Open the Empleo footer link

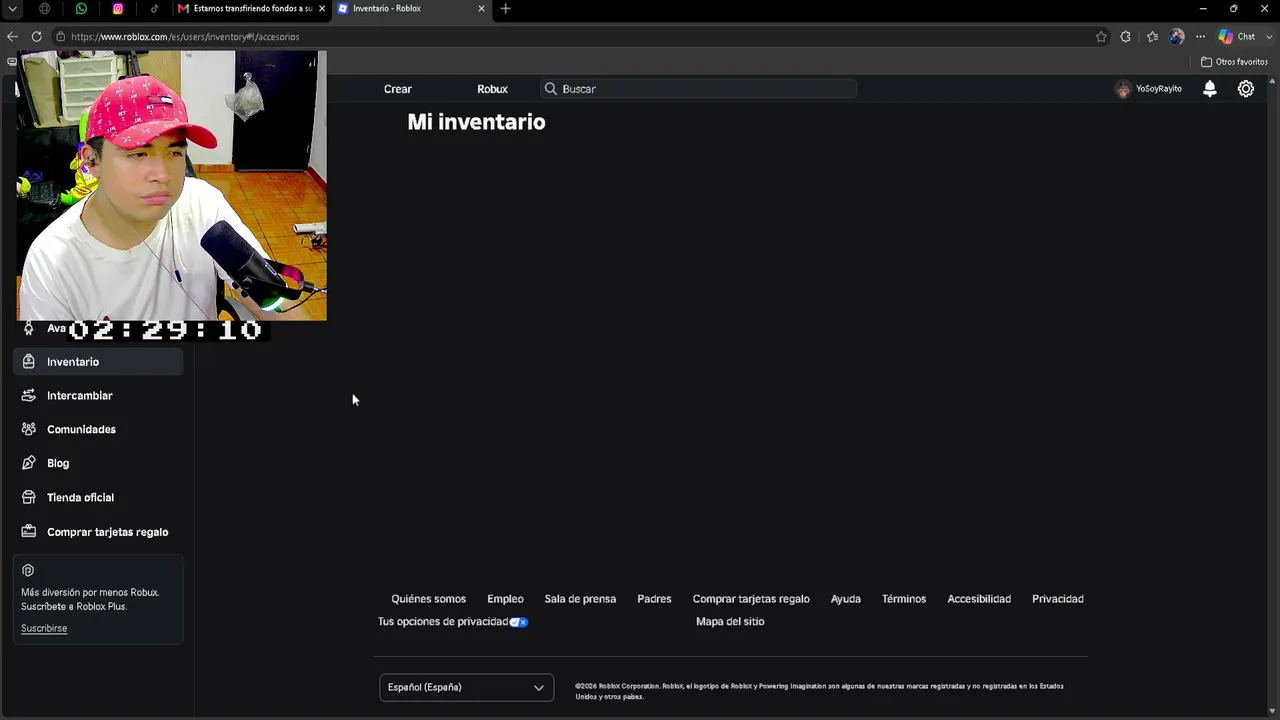[505, 599]
